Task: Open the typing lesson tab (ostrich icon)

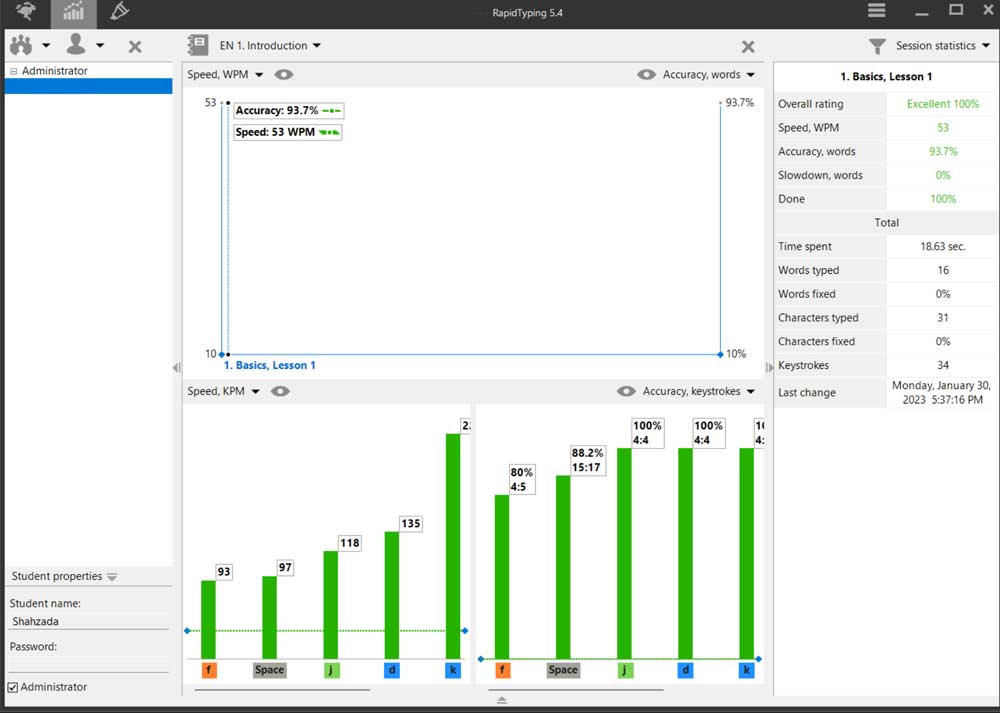Action: [x=26, y=11]
